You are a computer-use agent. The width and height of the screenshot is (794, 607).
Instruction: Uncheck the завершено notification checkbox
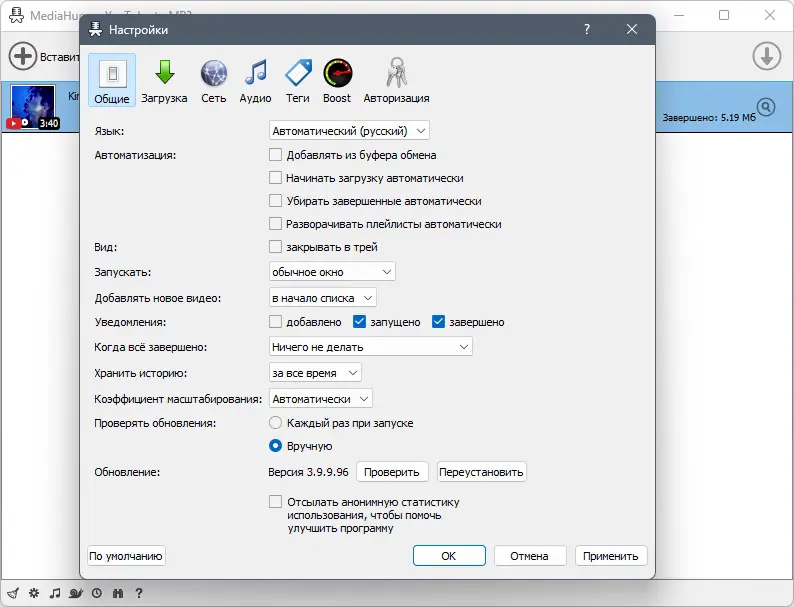point(439,322)
